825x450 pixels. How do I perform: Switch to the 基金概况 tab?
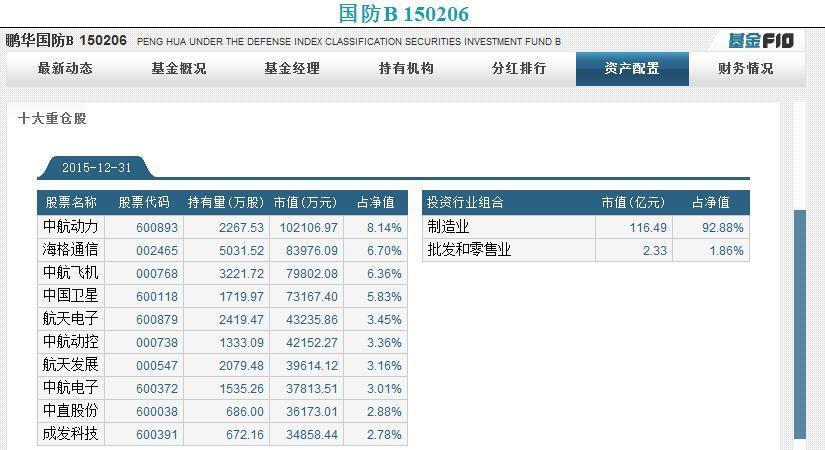pos(179,68)
